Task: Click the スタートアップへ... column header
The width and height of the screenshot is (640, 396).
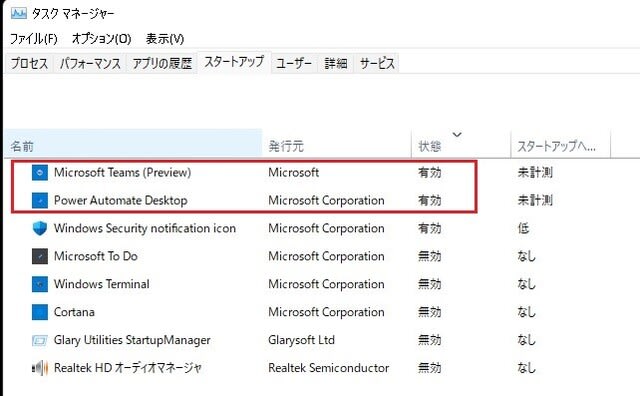Action: point(560,143)
